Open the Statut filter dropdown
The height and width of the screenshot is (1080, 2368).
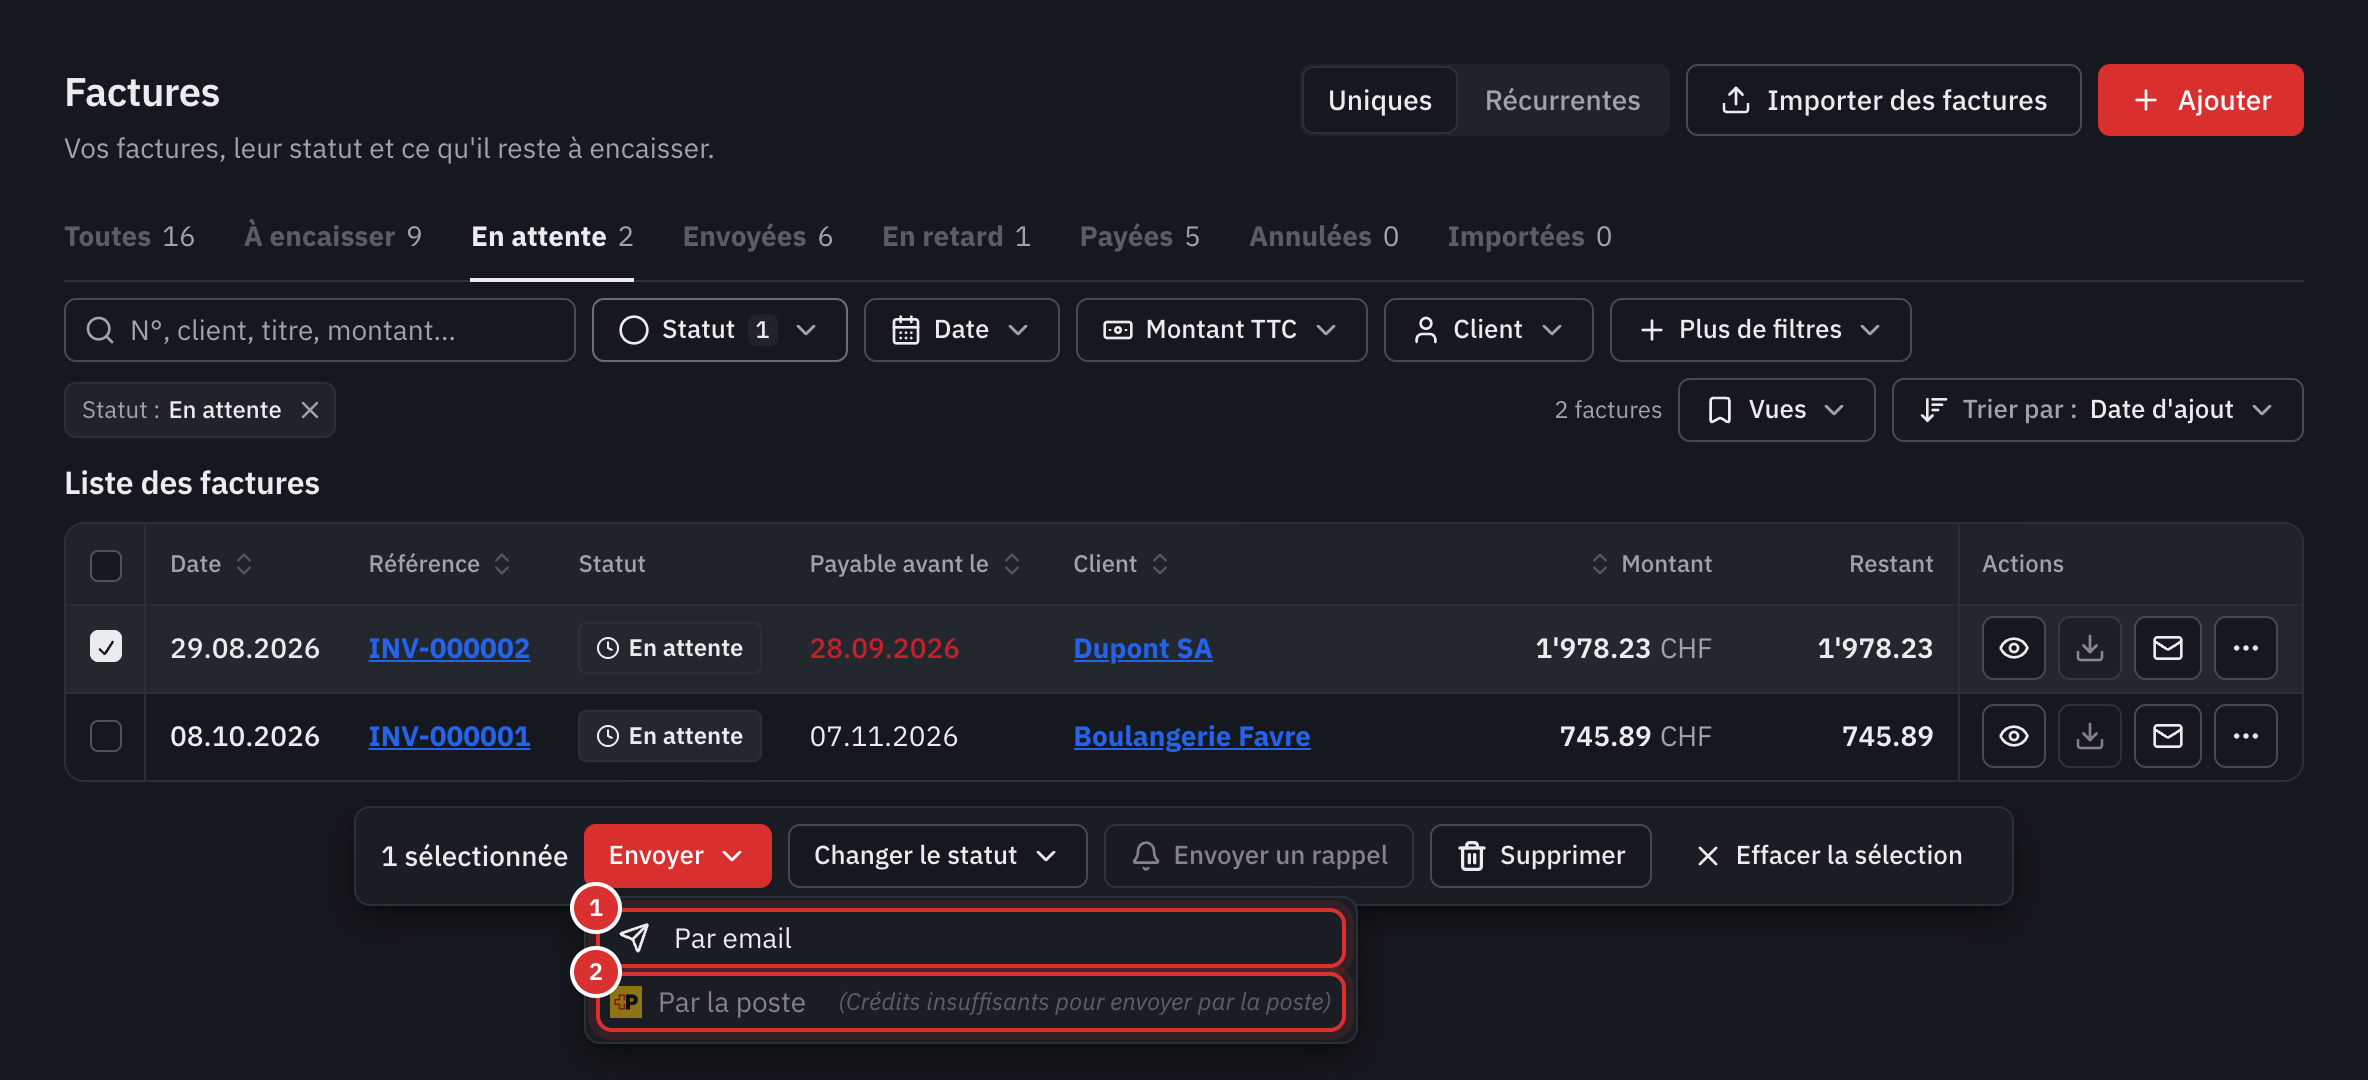(719, 330)
